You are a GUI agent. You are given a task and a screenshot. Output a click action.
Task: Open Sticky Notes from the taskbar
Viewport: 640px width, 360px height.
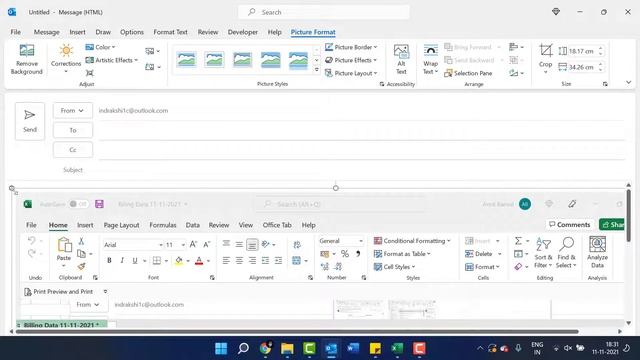tap(375, 349)
